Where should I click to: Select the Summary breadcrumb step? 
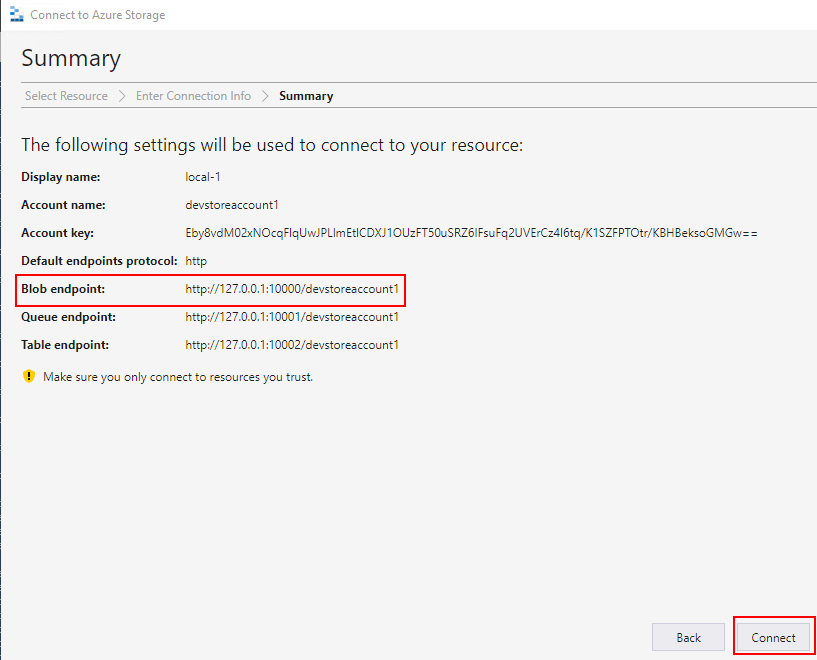pyautogui.click(x=306, y=96)
